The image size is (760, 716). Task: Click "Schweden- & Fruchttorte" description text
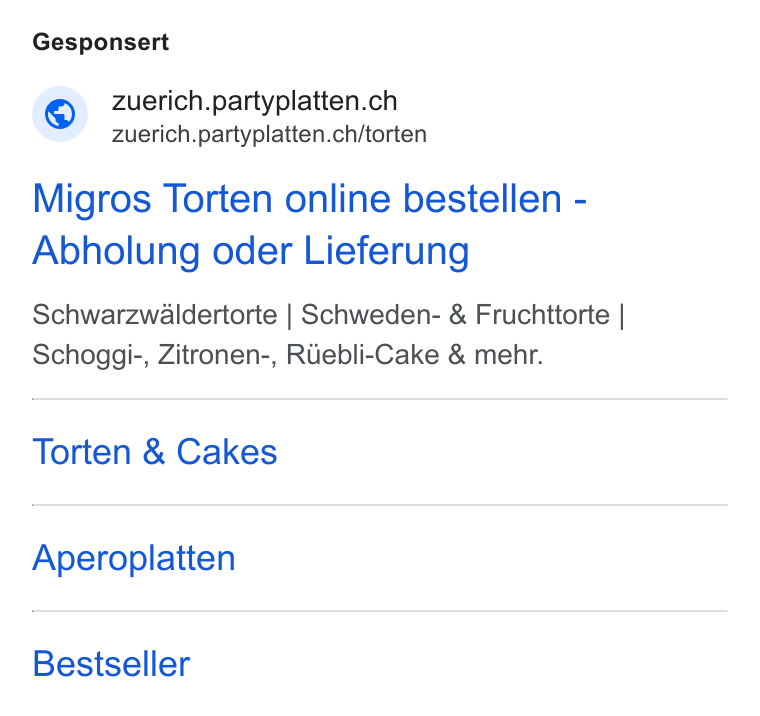click(455, 315)
